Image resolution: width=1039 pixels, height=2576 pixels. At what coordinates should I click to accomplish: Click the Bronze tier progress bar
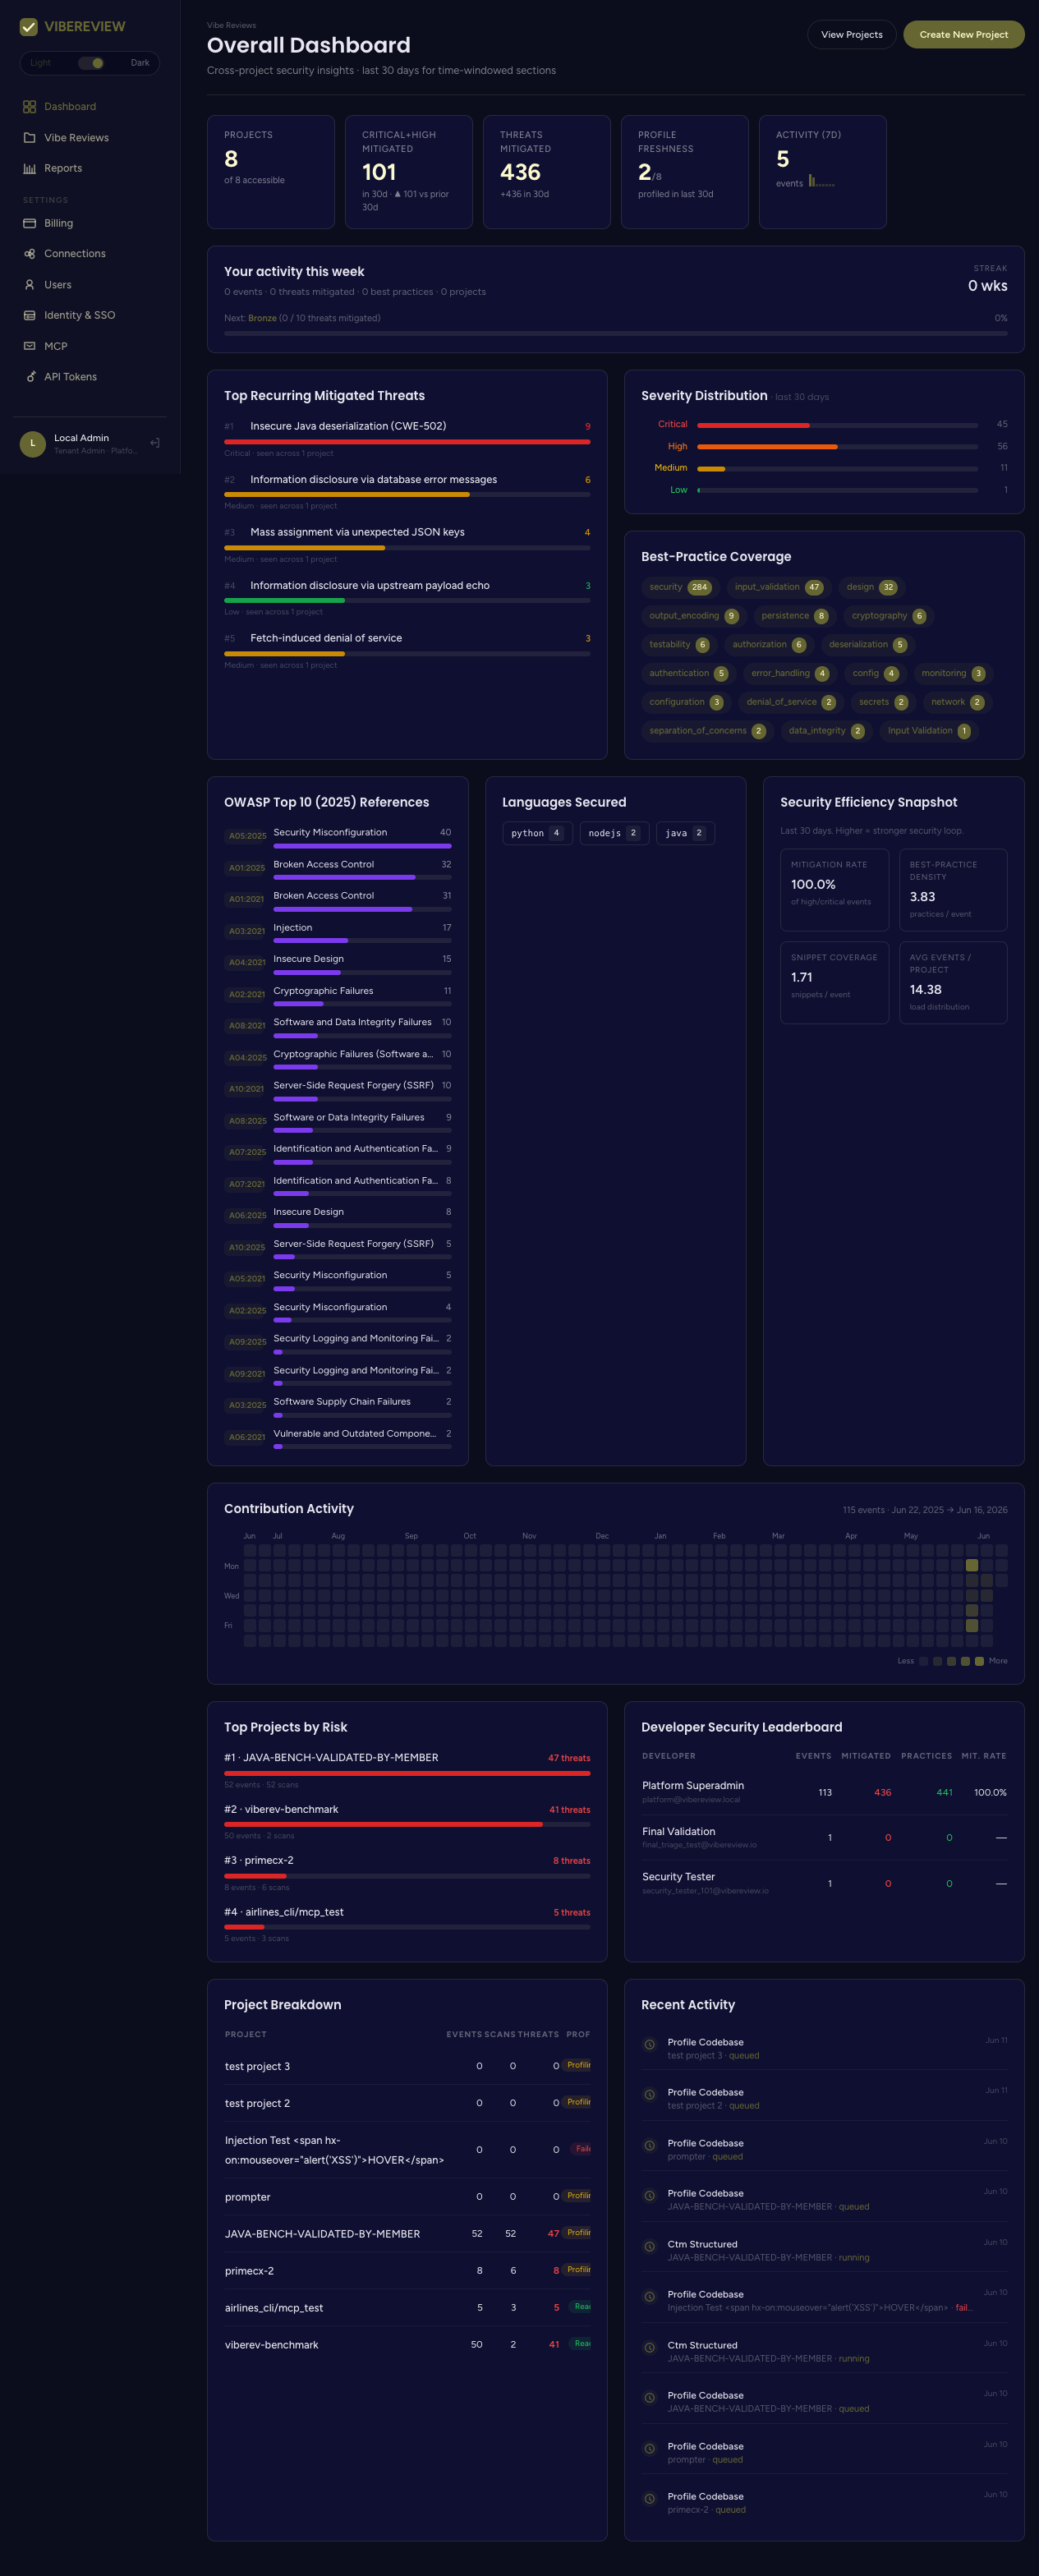(615, 333)
